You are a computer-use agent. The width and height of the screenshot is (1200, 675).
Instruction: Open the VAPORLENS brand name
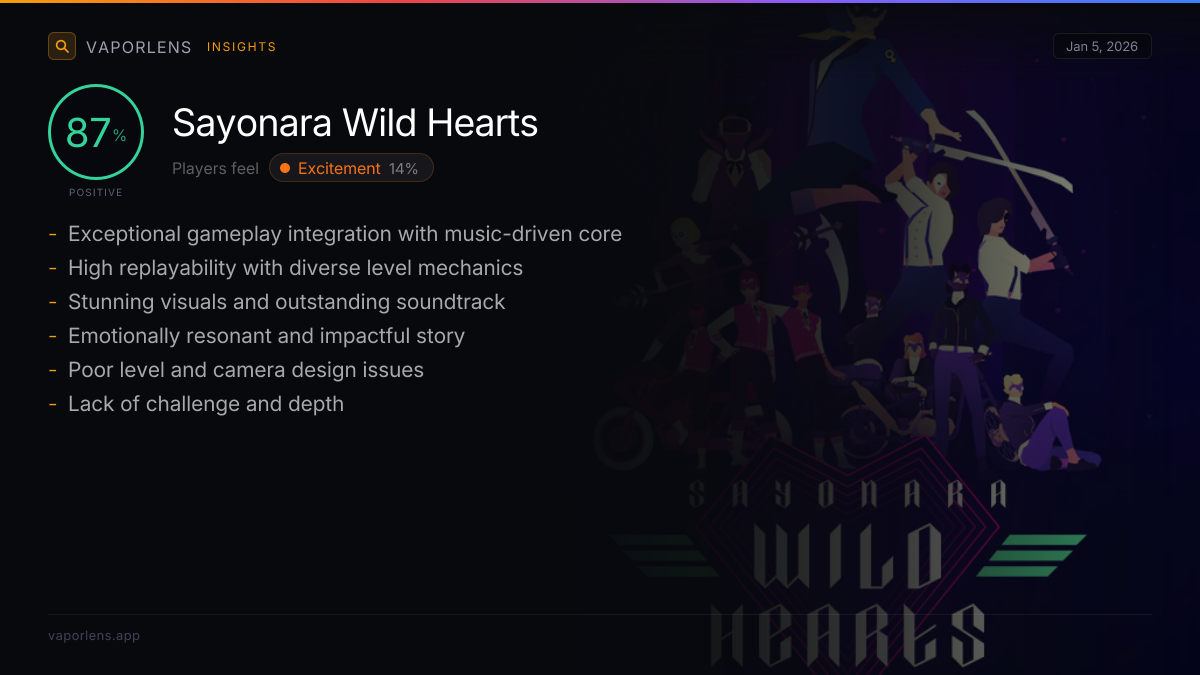coord(139,47)
